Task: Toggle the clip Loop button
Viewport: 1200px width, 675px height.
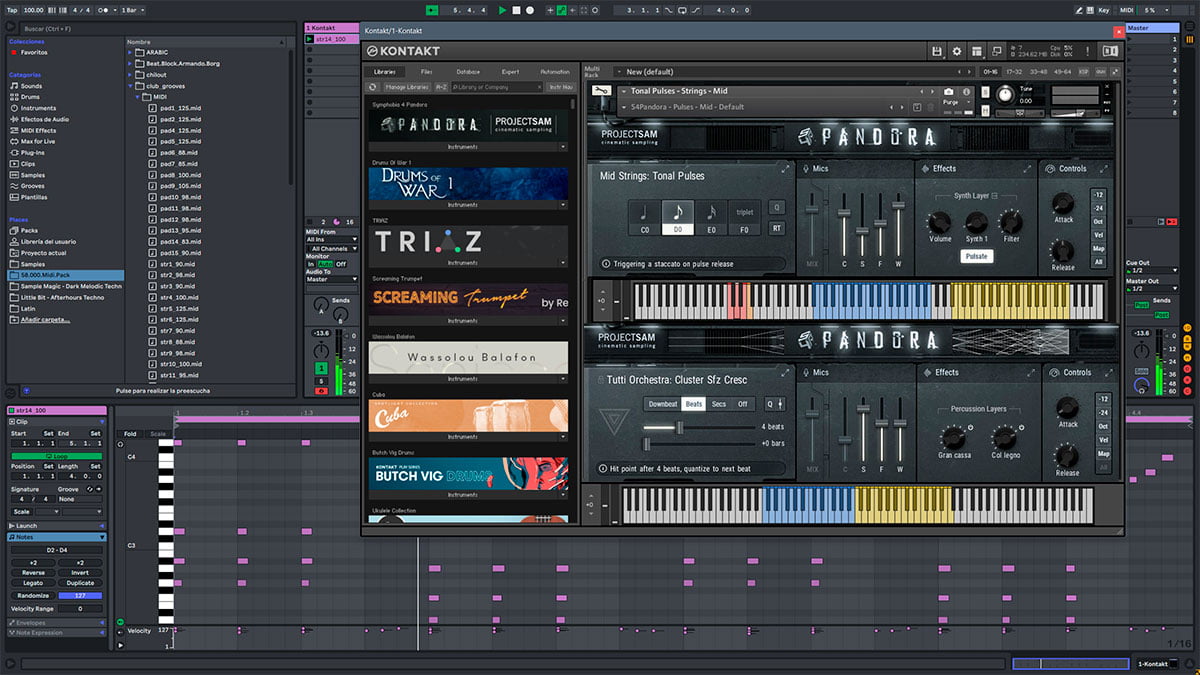Action: point(56,456)
